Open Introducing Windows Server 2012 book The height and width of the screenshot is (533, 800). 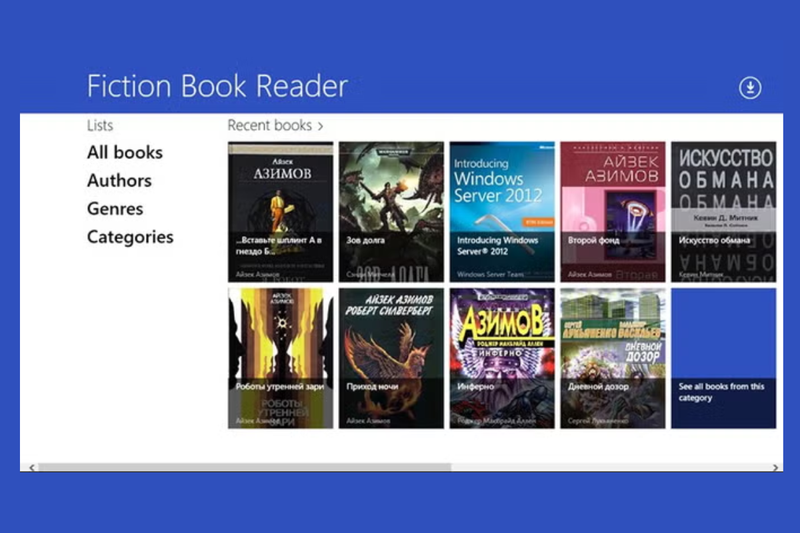(502, 212)
